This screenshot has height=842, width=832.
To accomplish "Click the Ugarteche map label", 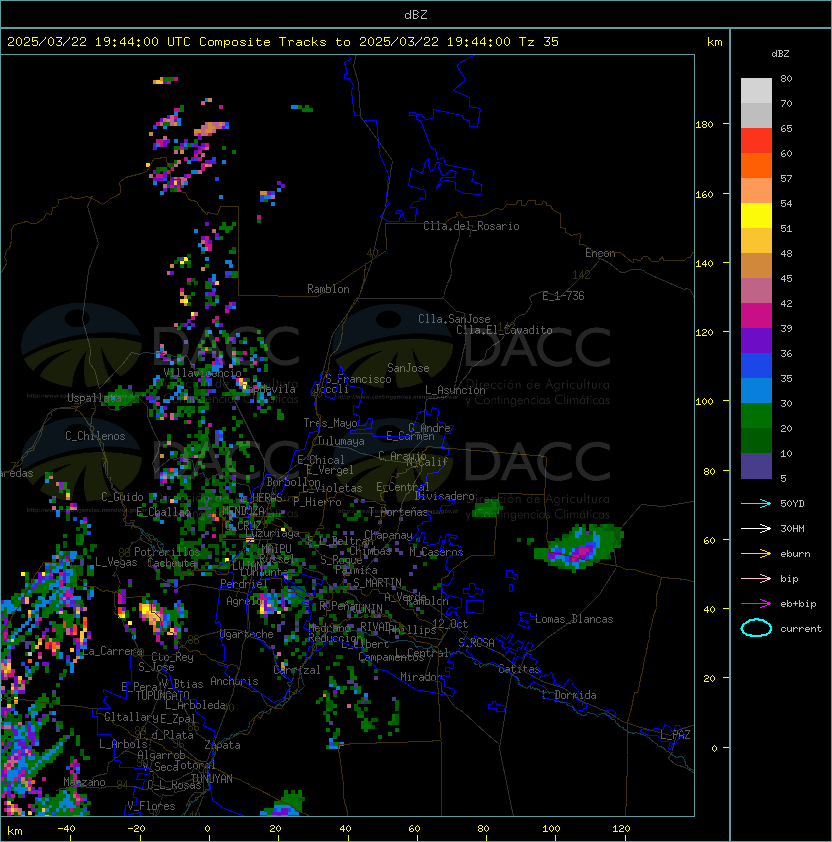I will point(247,634).
